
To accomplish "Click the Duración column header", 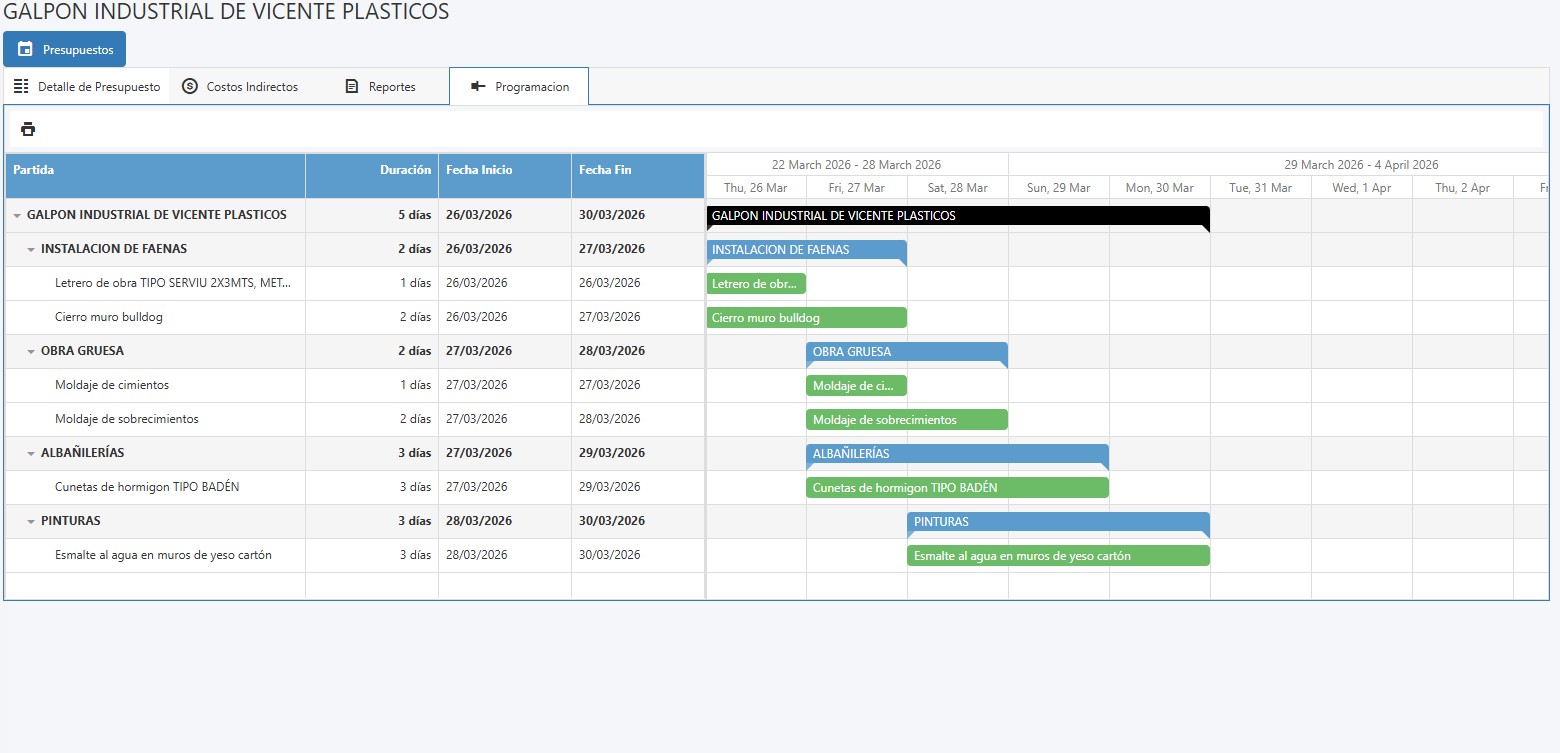I will coord(404,170).
